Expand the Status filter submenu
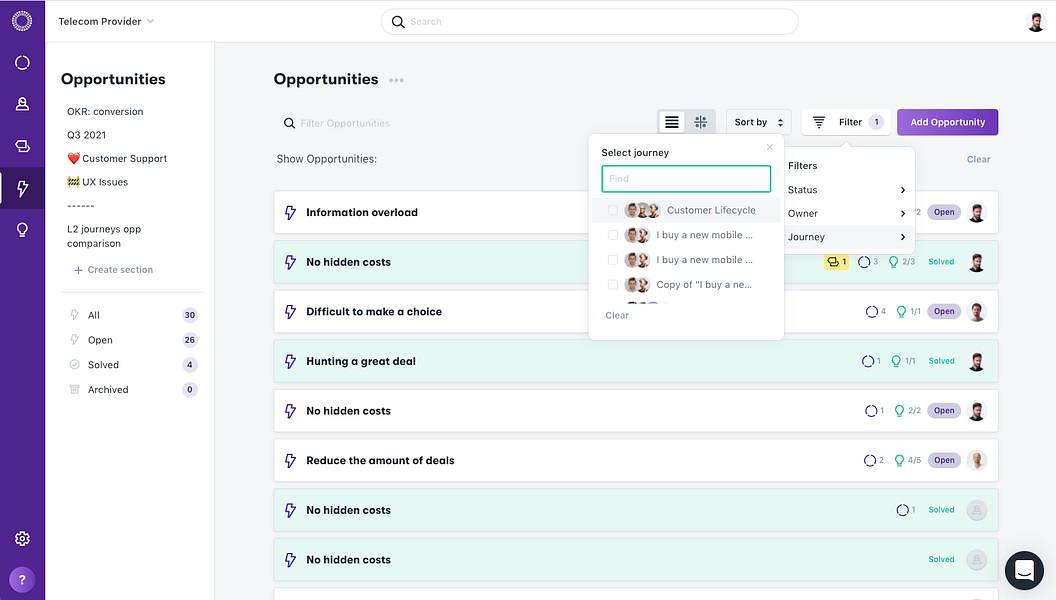This screenshot has height=600, width=1056. click(x=847, y=190)
